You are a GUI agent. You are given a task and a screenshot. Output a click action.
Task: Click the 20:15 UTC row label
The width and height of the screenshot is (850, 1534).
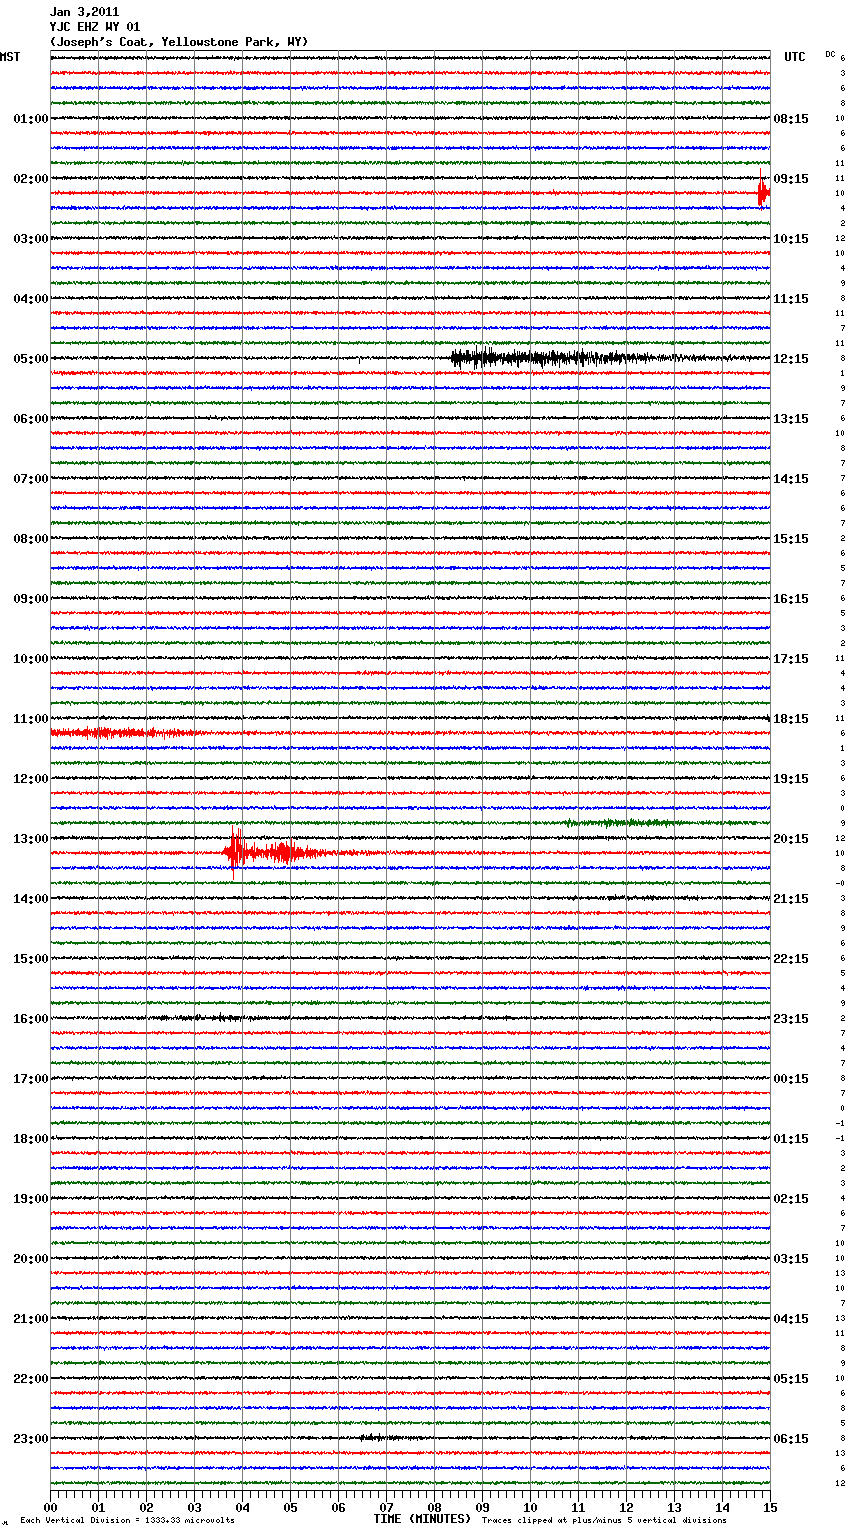tap(791, 839)
